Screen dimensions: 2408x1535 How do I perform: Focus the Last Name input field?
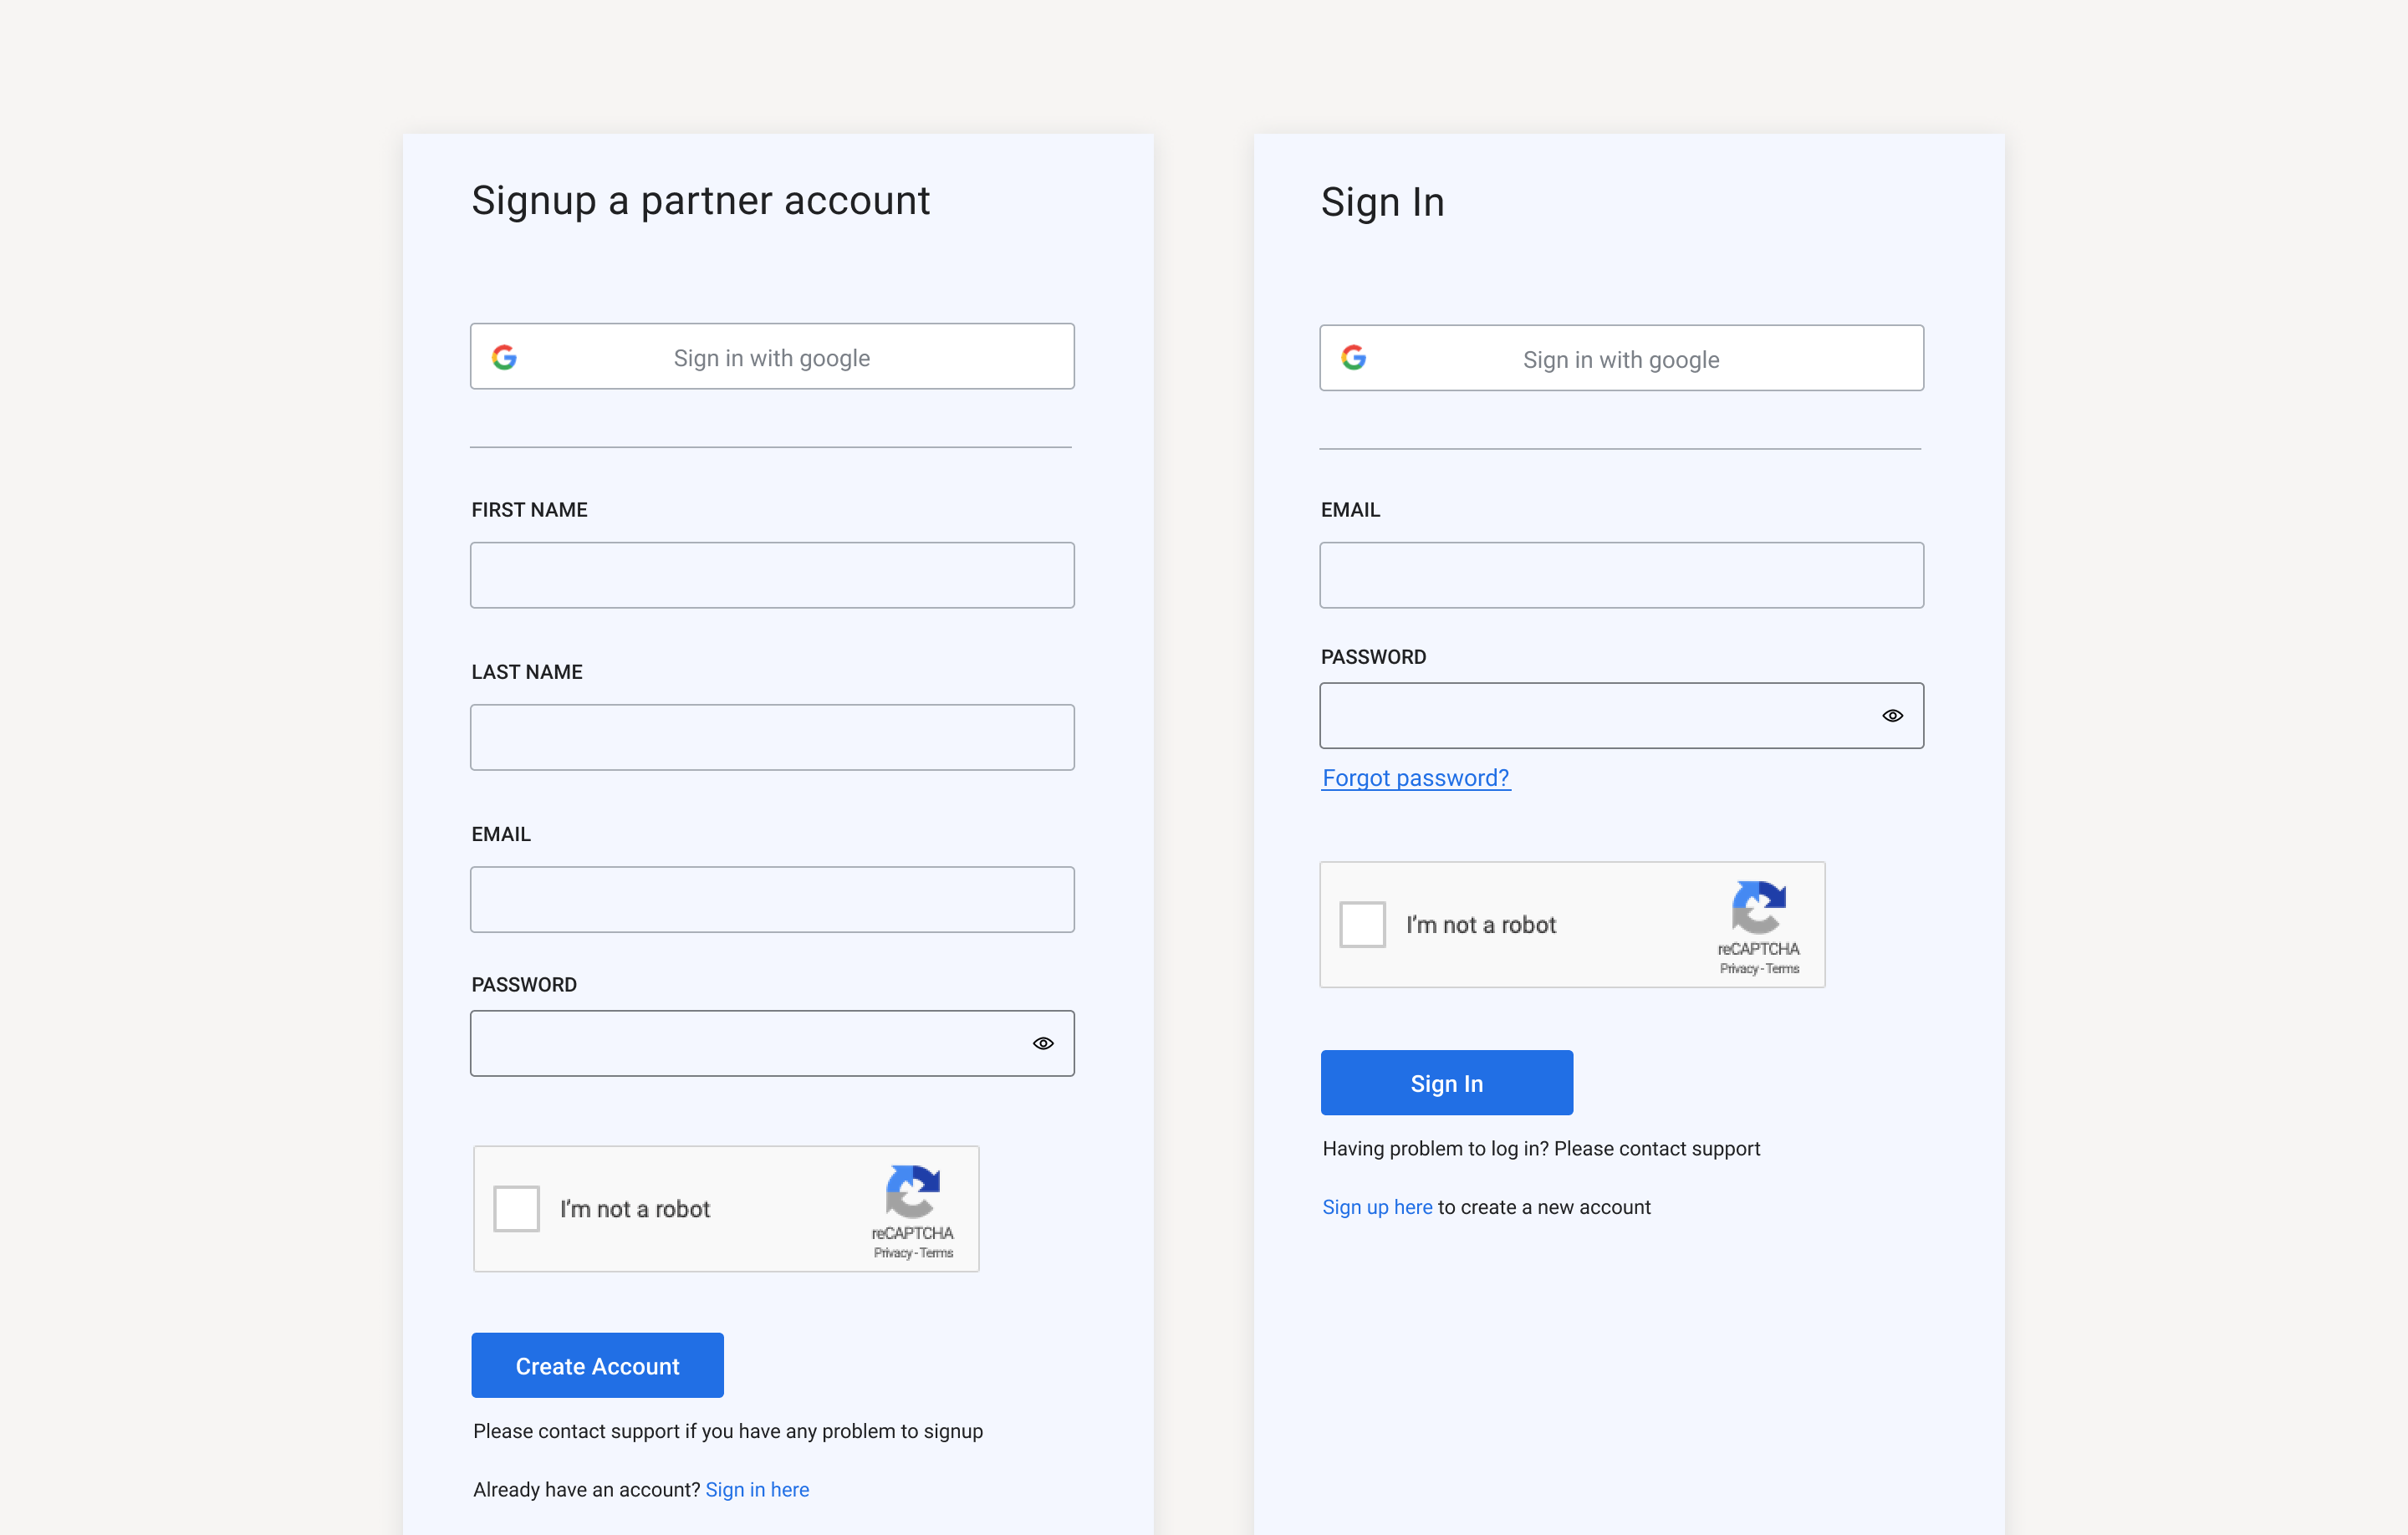[772, 737]
